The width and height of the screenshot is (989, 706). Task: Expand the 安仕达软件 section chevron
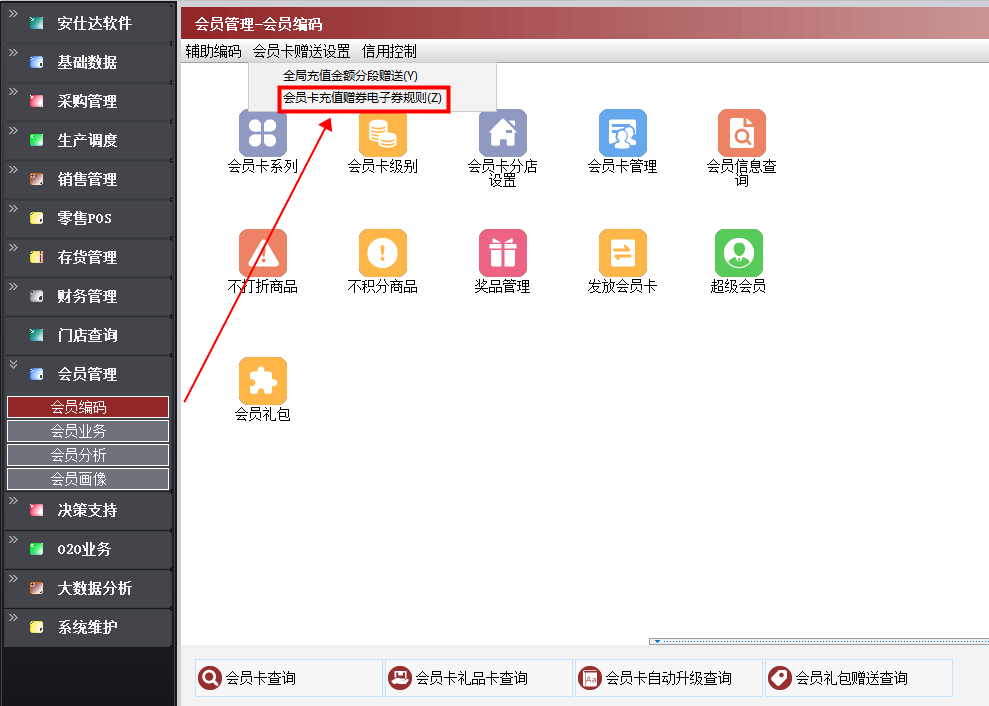pyautogui.click(x=13, y=13)
